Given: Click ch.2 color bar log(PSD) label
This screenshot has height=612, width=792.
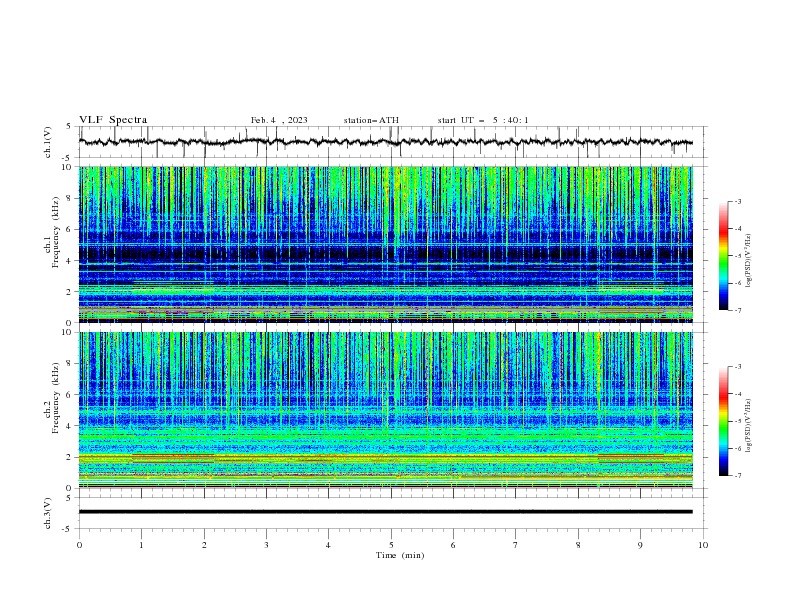Looking at the screenshot, I should click(x=749, y=426).
